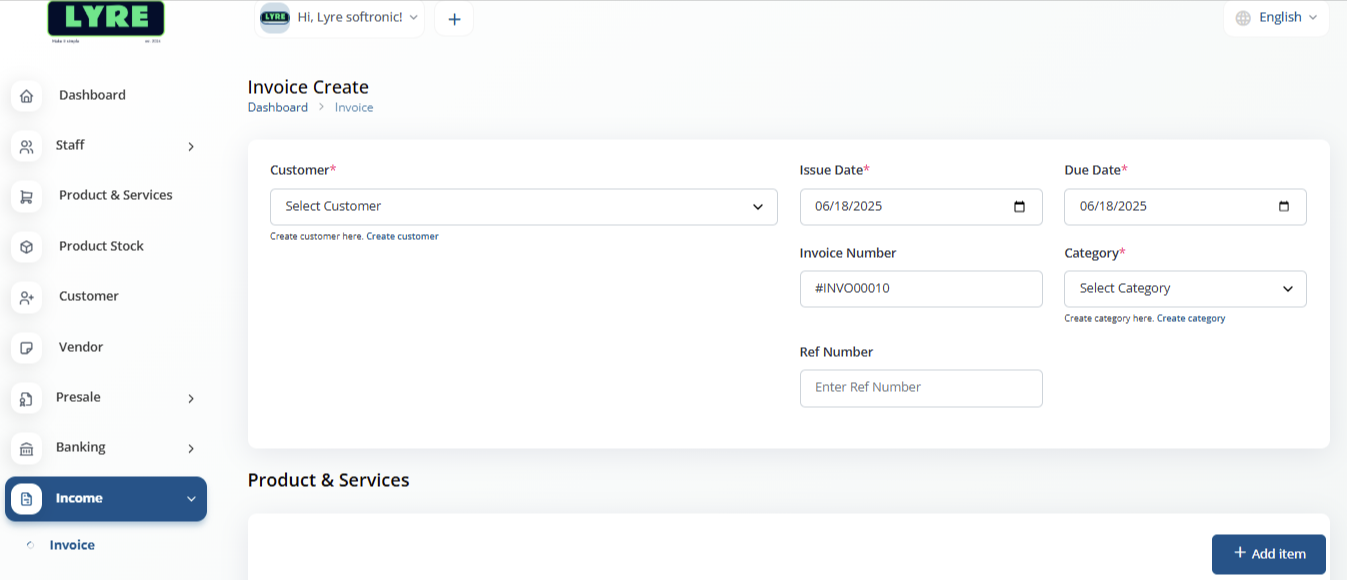The image size is (1347, 580).
Task: Click the Product & Services cart icon
Action: [x=26, y=196]
